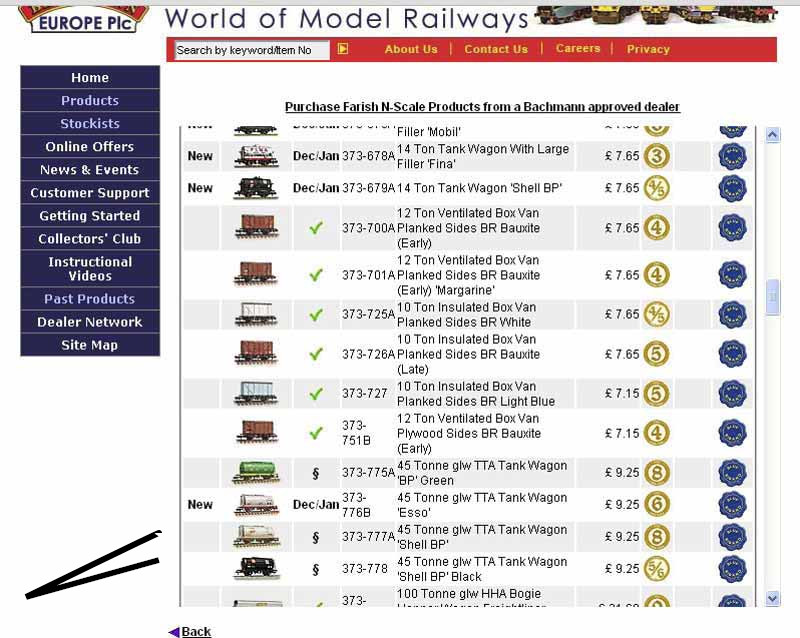Open thumbnail of 373-778 black tank wagon
Viewport: 800px width, 638px height.
click(256, 569)
